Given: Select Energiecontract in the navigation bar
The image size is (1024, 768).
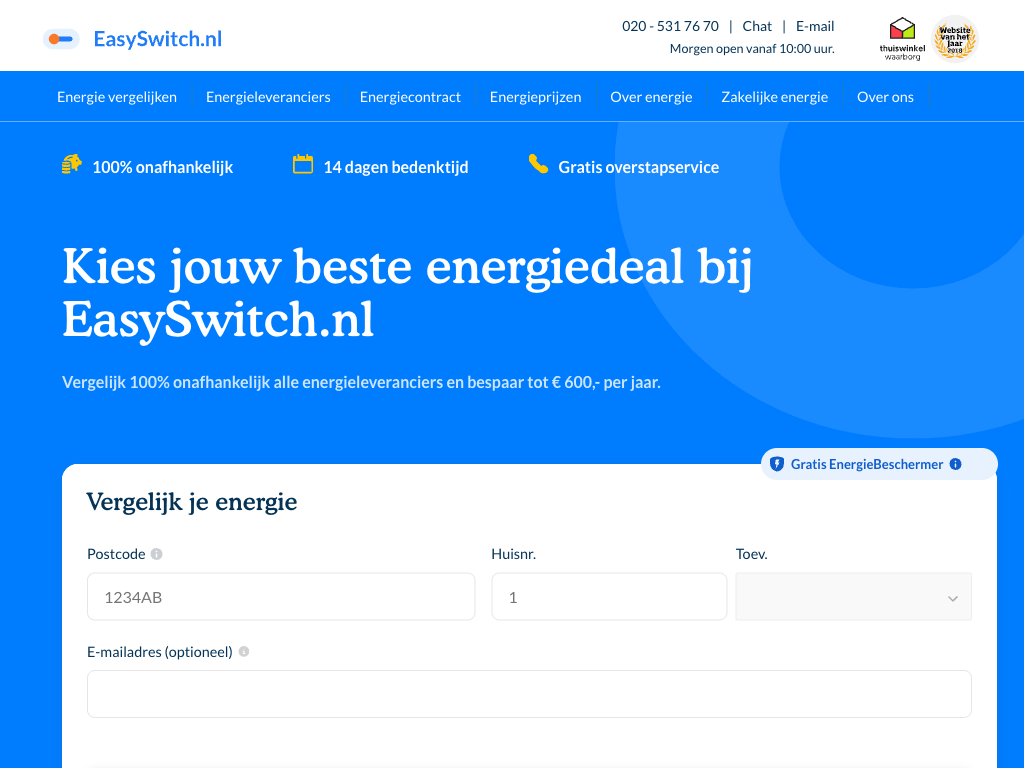Looking at the screenshot, I should point(410,97).
